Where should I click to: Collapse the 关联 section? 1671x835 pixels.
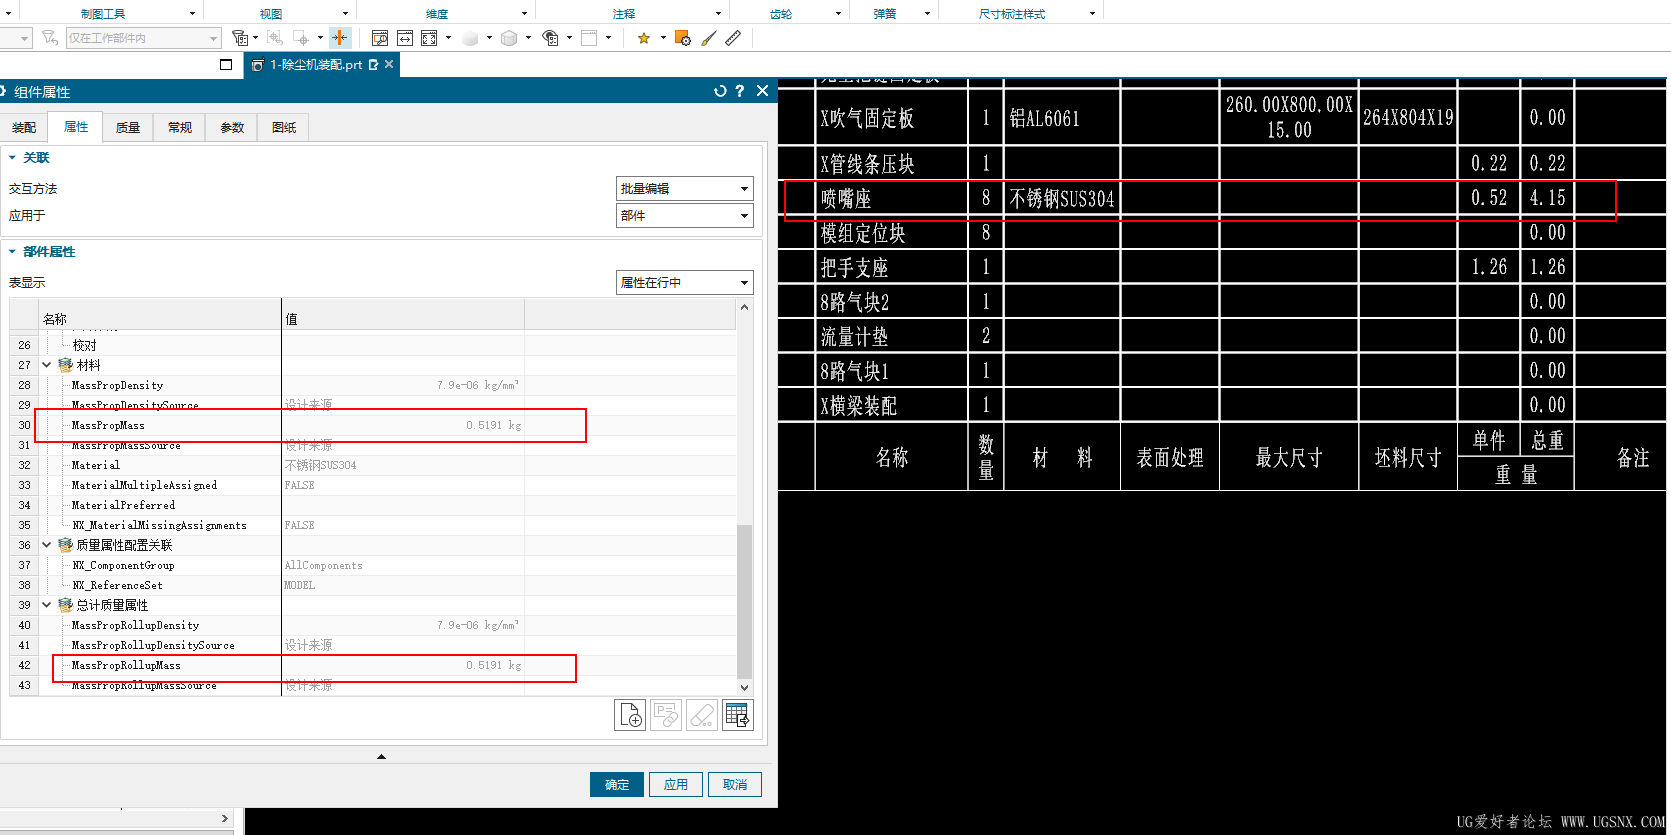12,158
